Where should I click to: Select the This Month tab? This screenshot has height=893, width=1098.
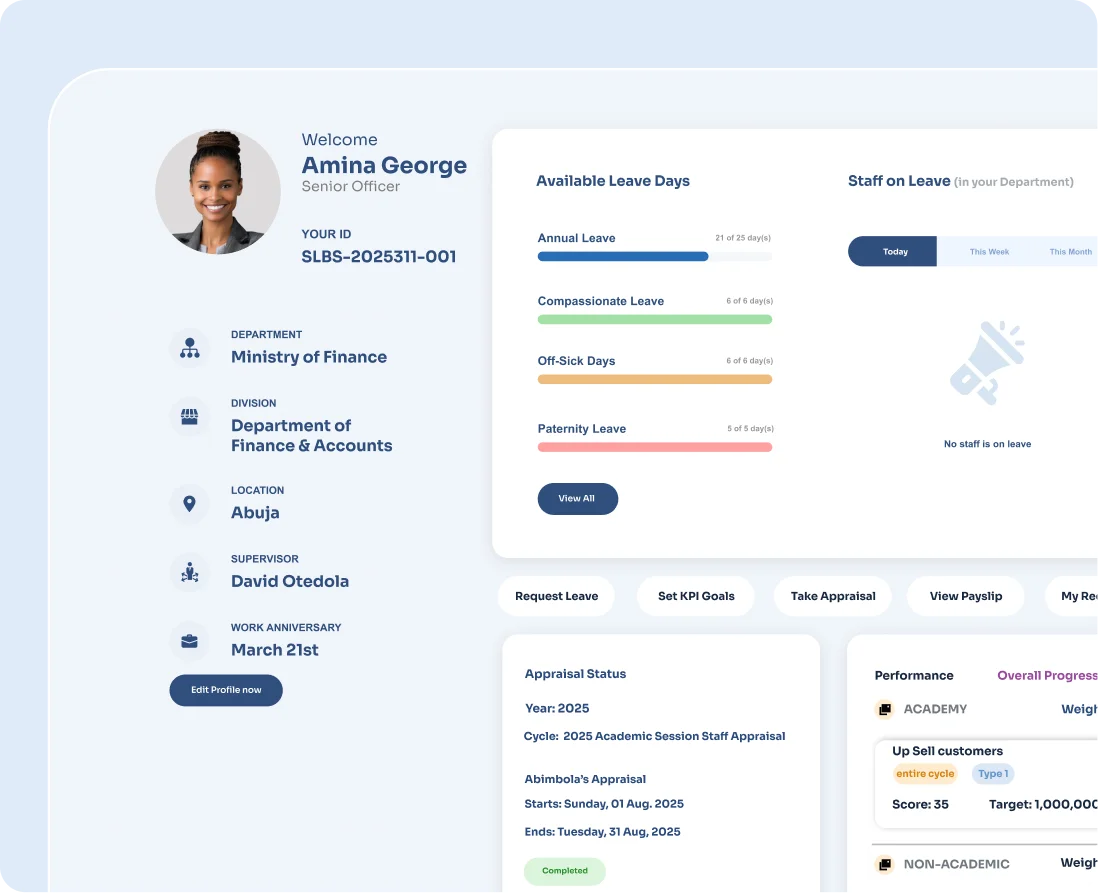tap(1069, 252)
